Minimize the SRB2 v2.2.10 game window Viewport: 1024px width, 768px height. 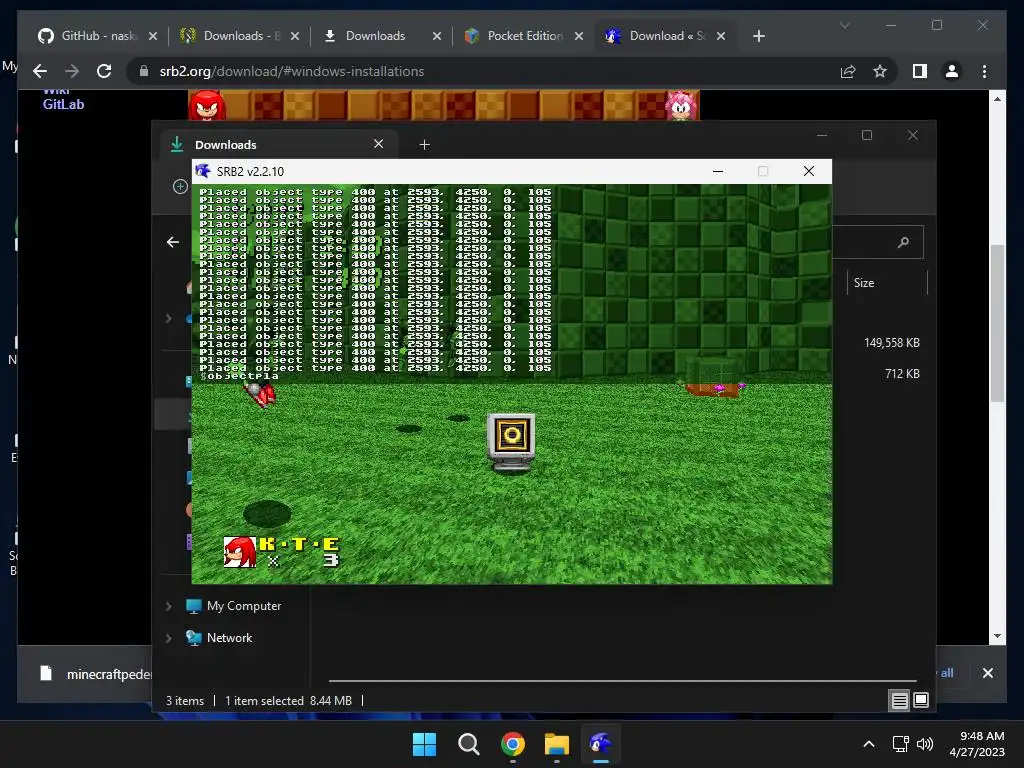coord(718,171)
